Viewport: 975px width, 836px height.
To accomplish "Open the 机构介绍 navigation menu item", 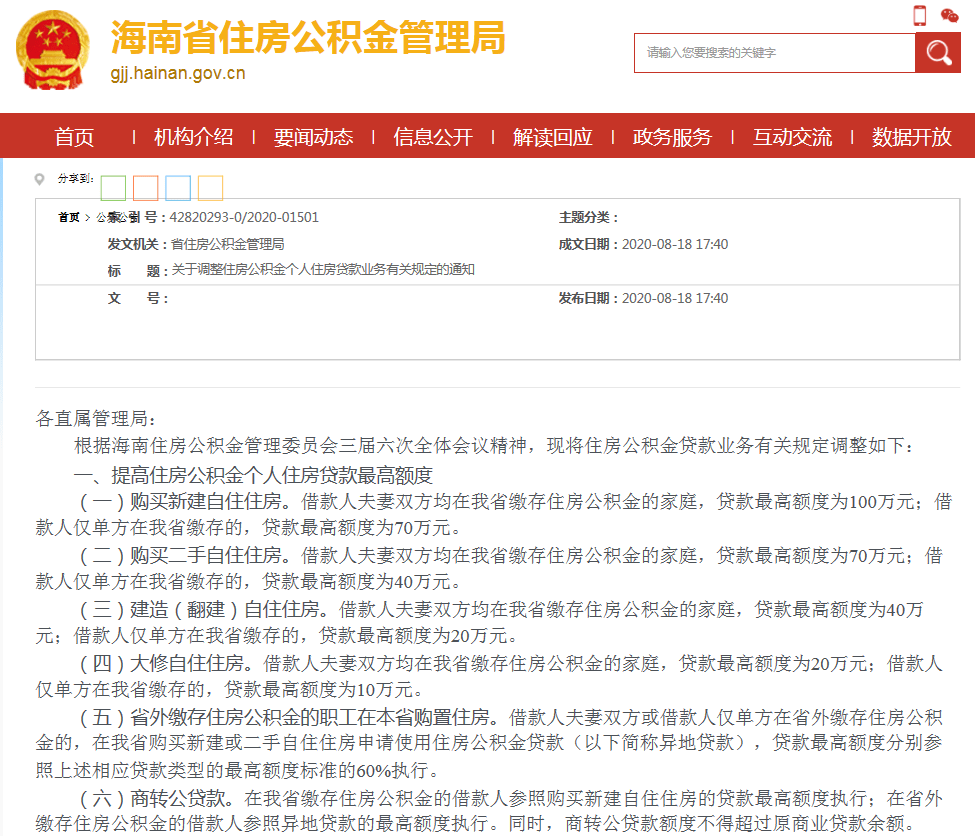I will (x=193, y=137).
